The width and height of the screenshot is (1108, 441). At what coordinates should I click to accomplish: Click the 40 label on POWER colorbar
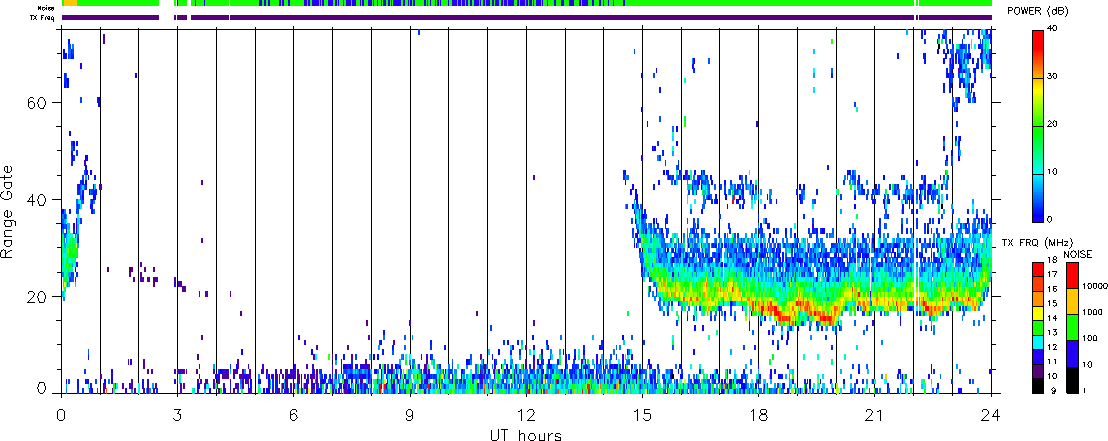(1051, 28)
